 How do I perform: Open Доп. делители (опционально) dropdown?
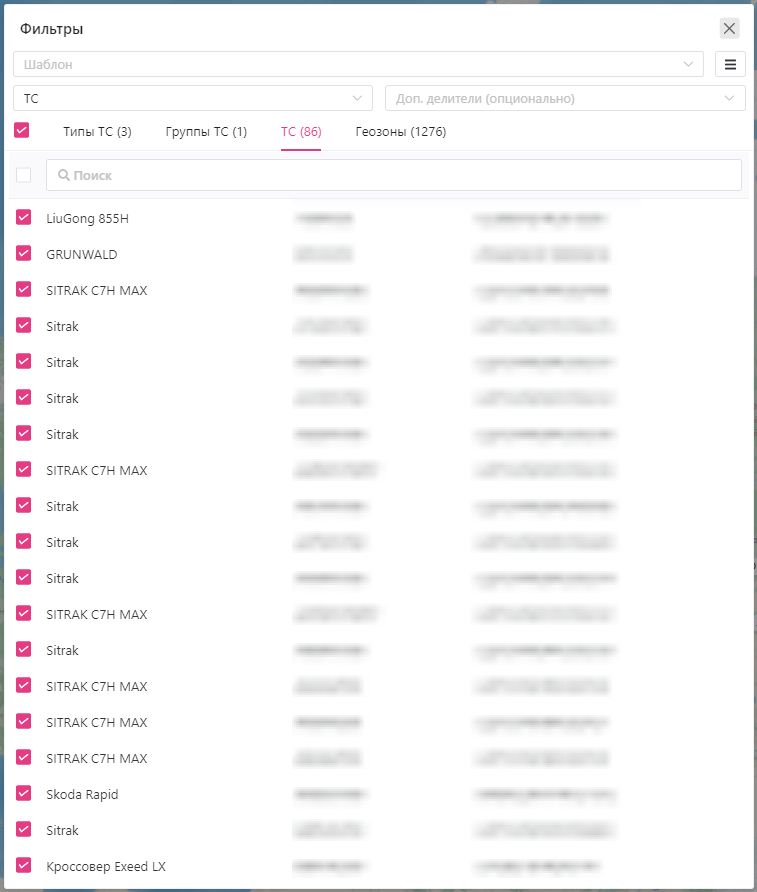point(565,98)
